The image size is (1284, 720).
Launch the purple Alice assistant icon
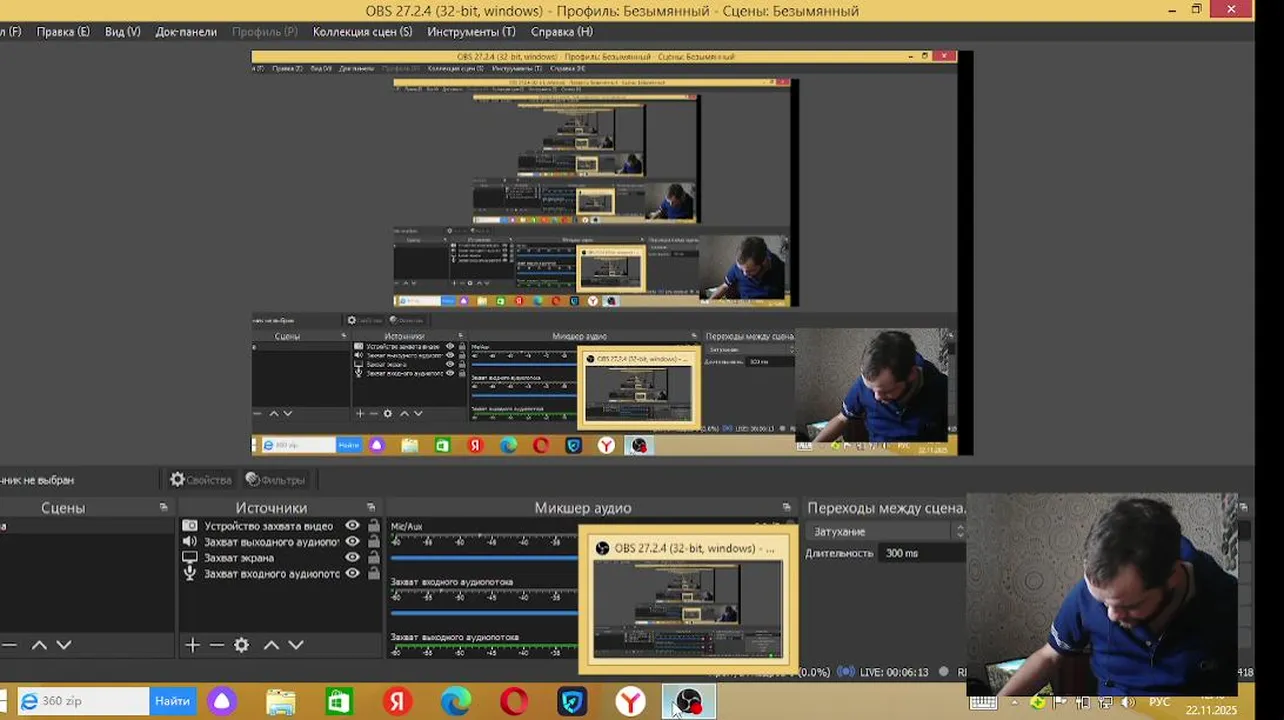pyautogui.click(x=222, y=701)
